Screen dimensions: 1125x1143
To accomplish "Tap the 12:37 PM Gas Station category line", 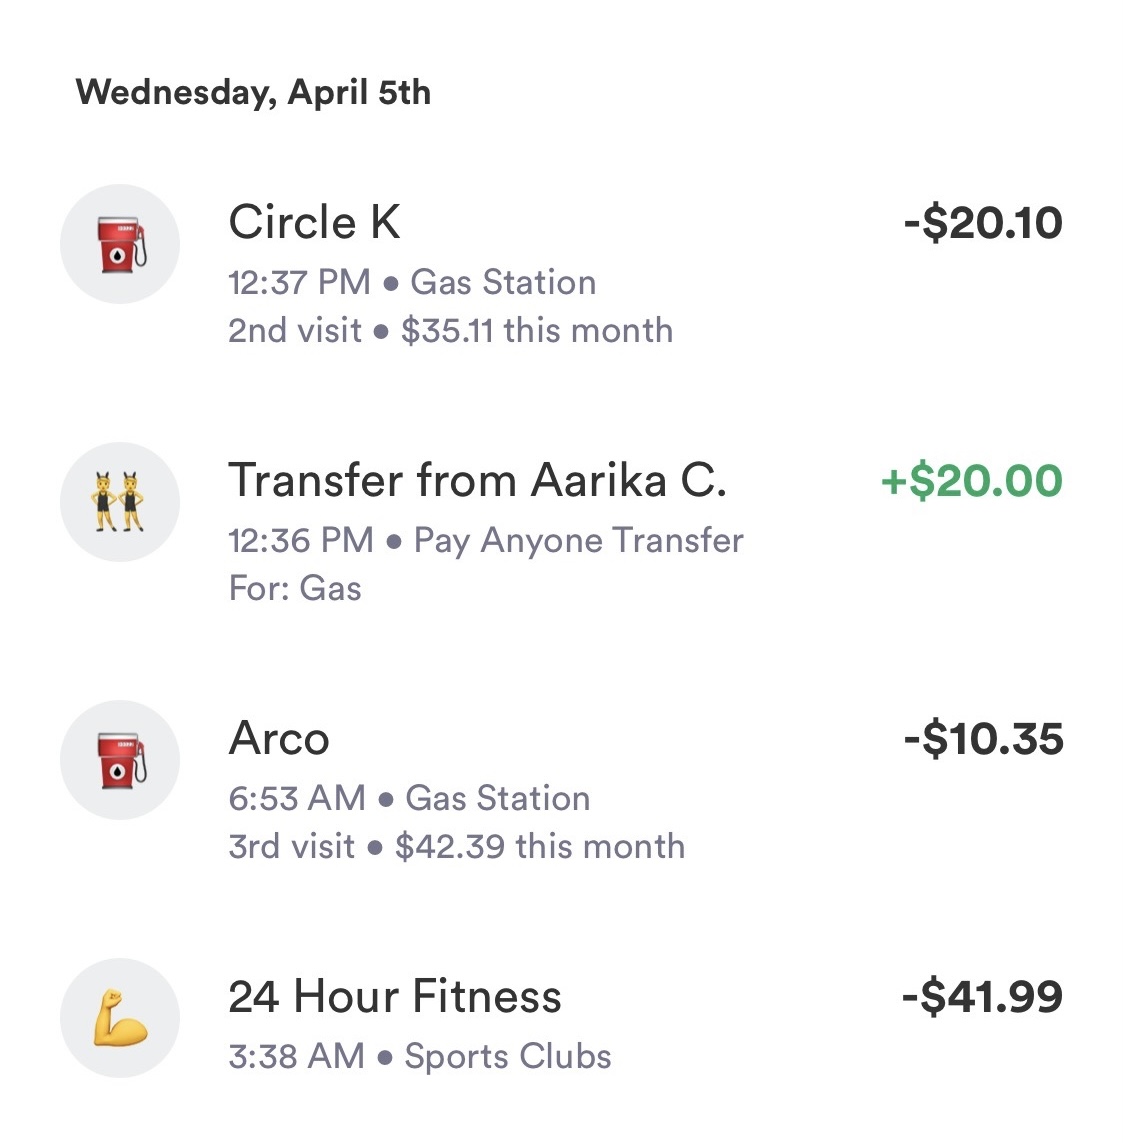I will [412, 283].
